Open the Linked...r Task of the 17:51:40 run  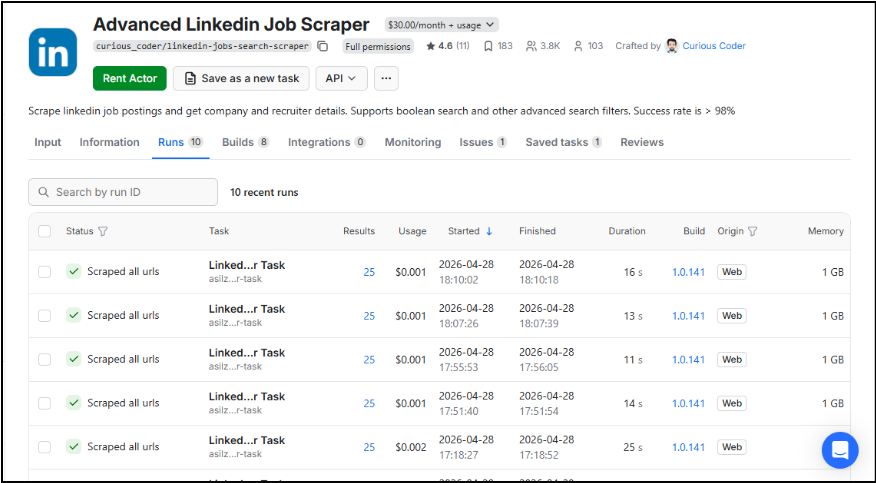coord(247,397)
